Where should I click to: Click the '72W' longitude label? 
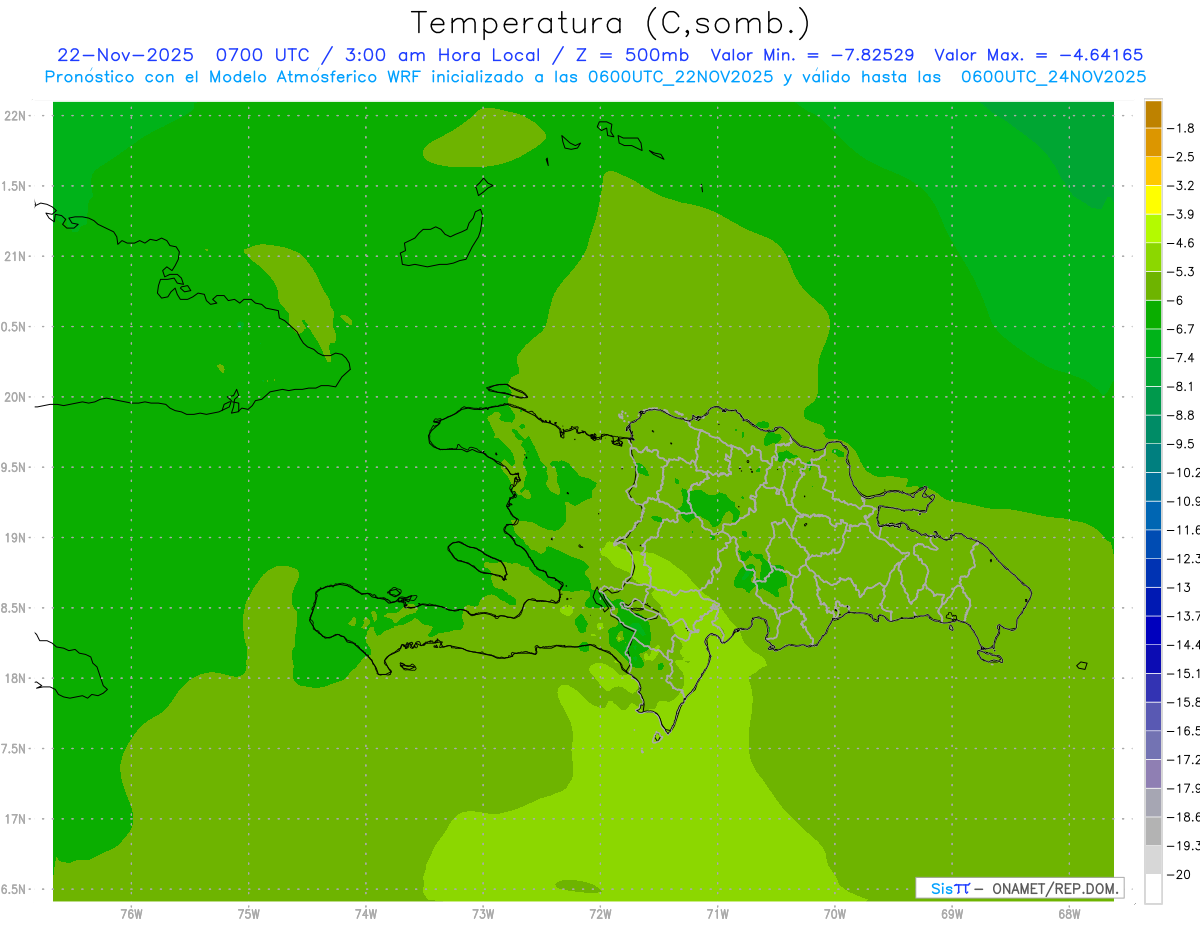pyautogui.click(x=600, y=913)
